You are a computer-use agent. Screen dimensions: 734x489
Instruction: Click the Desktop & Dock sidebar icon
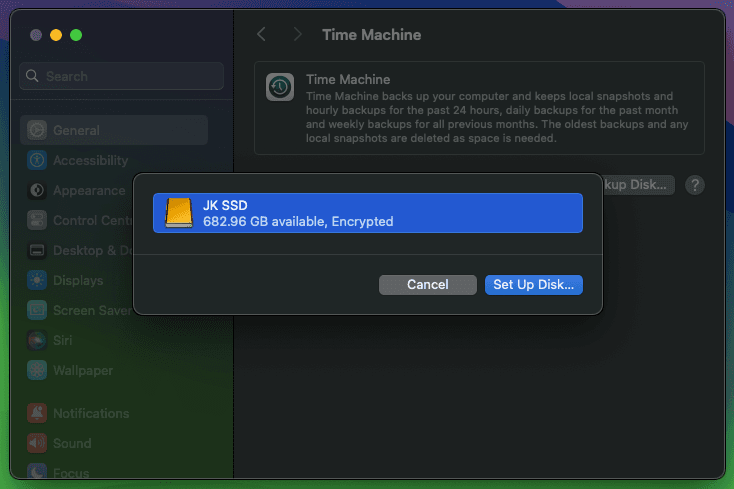tap(37, 250)
